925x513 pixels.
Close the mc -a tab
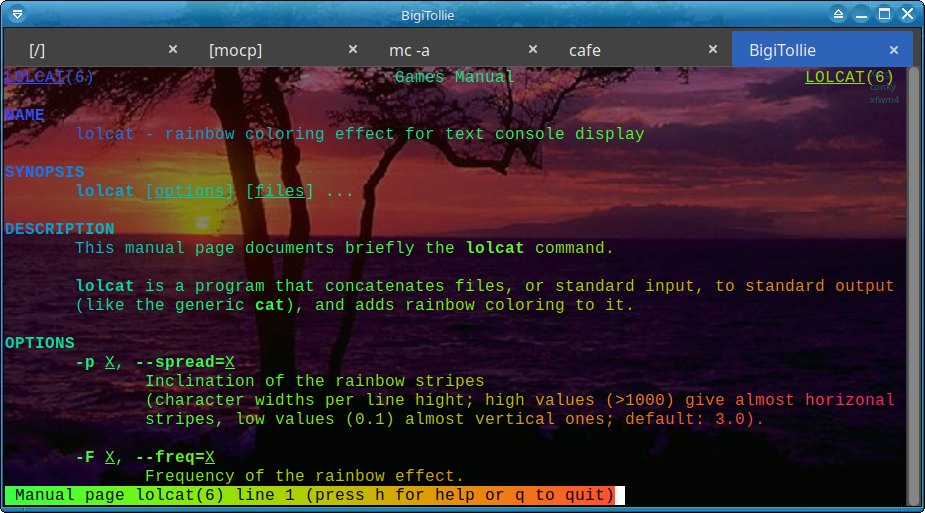coord(532,49)
